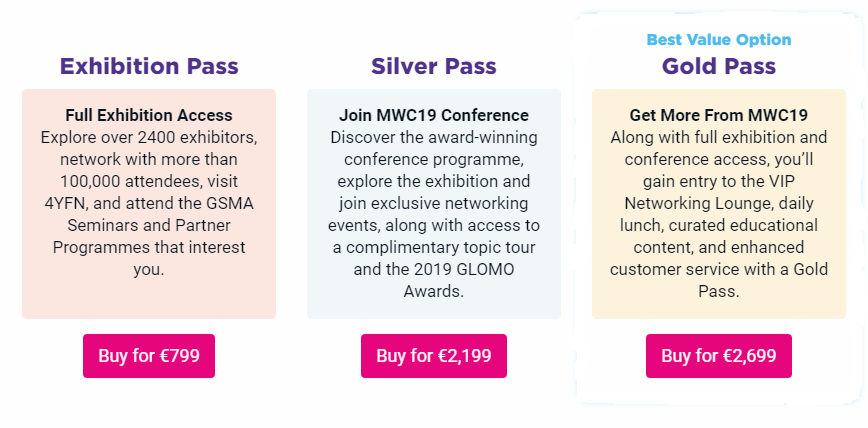Select the Exhibition Pass heading
Screen dimensions: 868x428
149,66
